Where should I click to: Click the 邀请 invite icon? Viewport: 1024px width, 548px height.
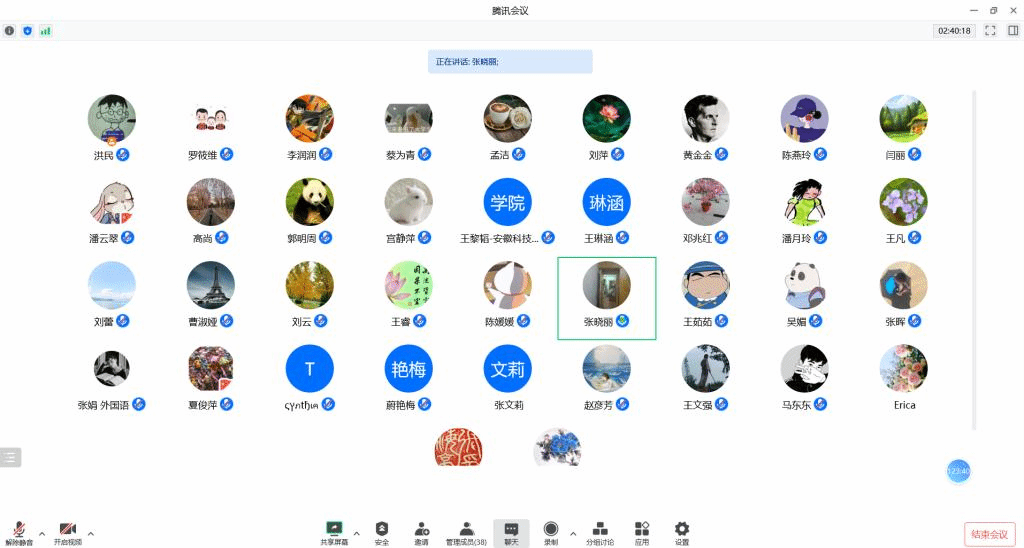coord(421,531)
